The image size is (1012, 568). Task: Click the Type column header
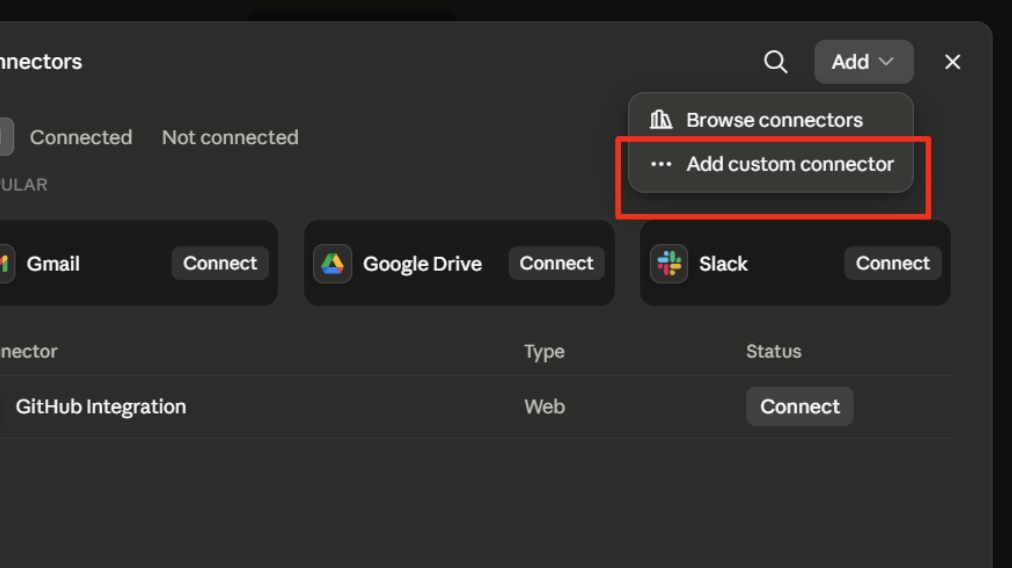click(544, 352)
